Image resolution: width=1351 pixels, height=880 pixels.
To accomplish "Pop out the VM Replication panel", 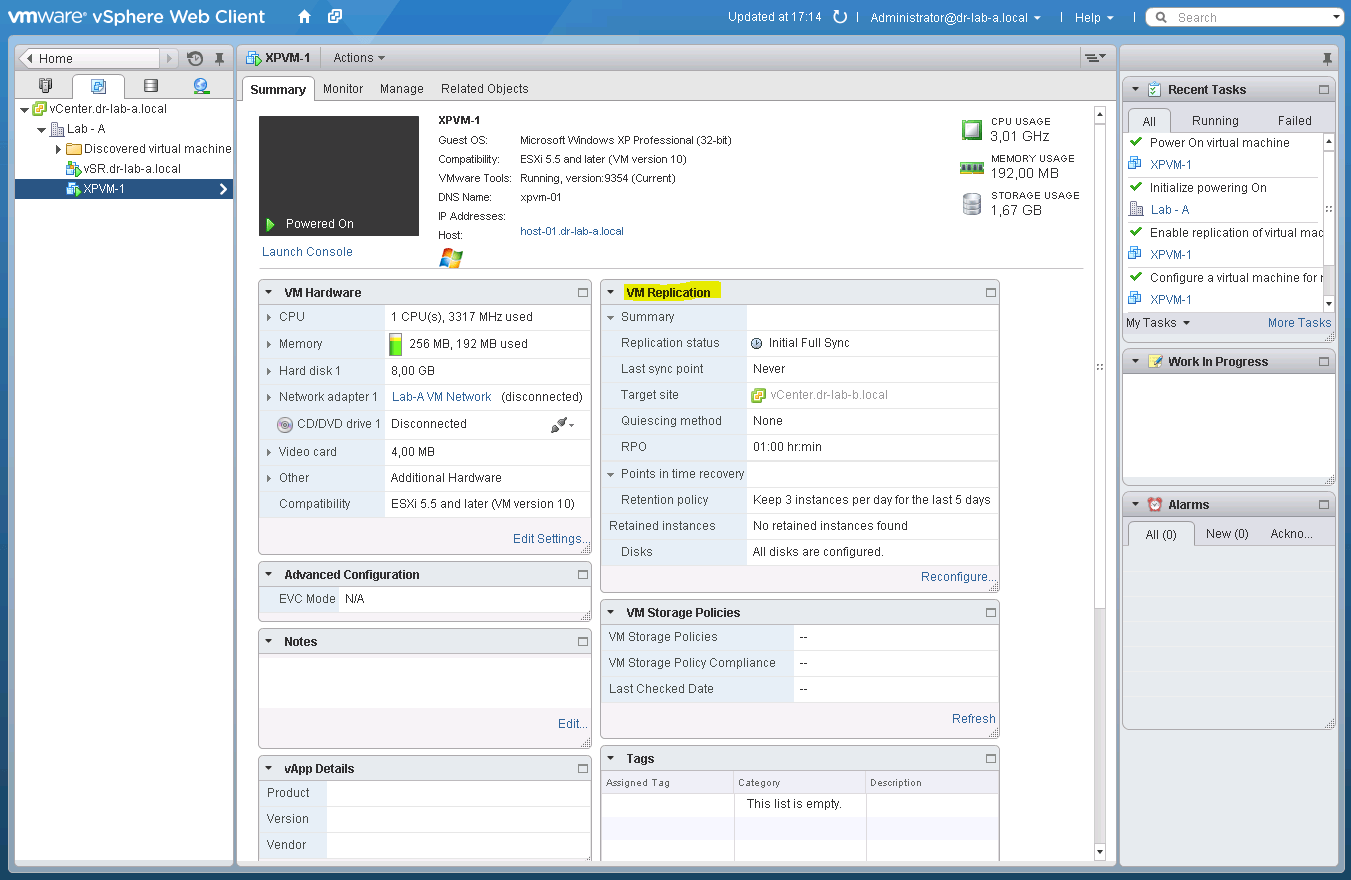I will point(989,291).
